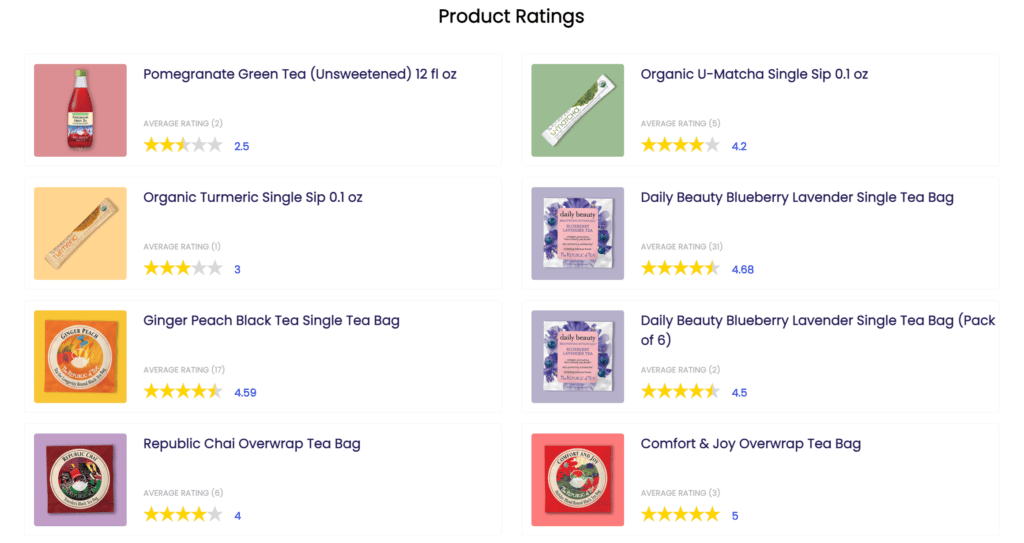1024x543 pixels.
Task: Click the star rating for Republic Chai
Action: [183, 515]
